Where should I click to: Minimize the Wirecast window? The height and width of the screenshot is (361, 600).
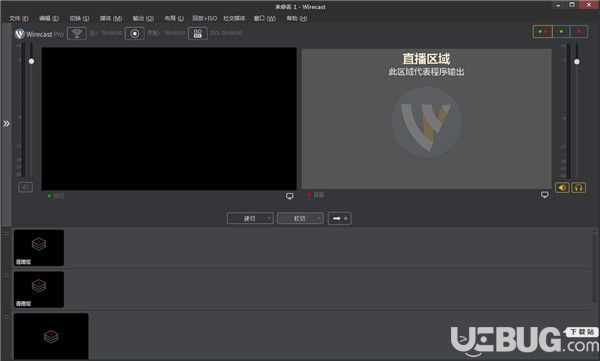pos(558,5)
